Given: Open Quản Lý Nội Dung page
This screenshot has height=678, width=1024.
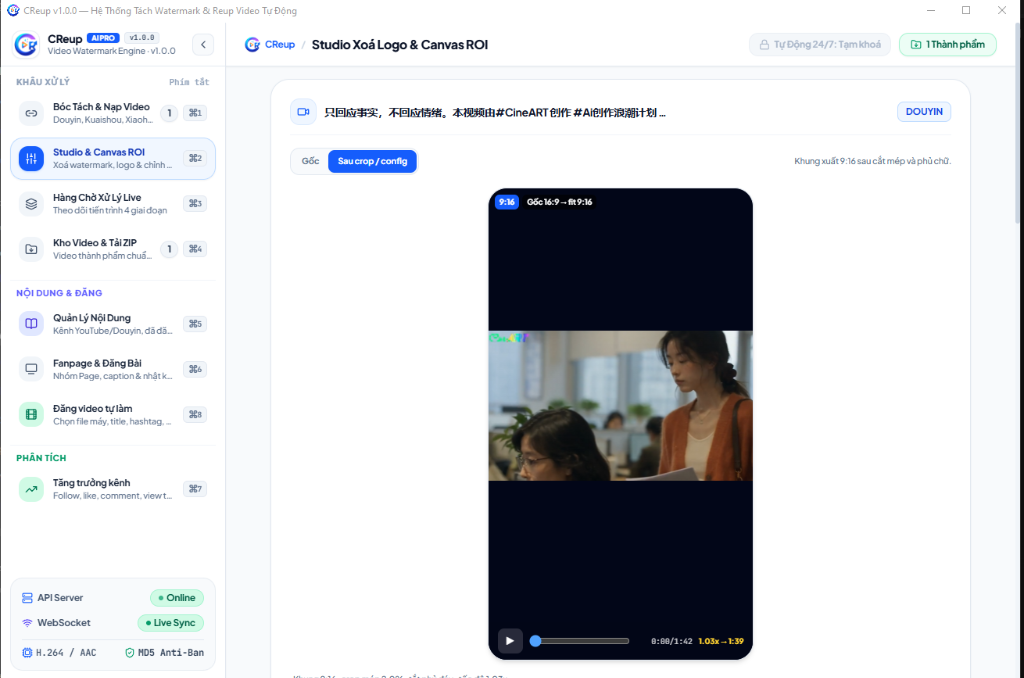Looking at the screenshot, I should click(x=112, y=324).
